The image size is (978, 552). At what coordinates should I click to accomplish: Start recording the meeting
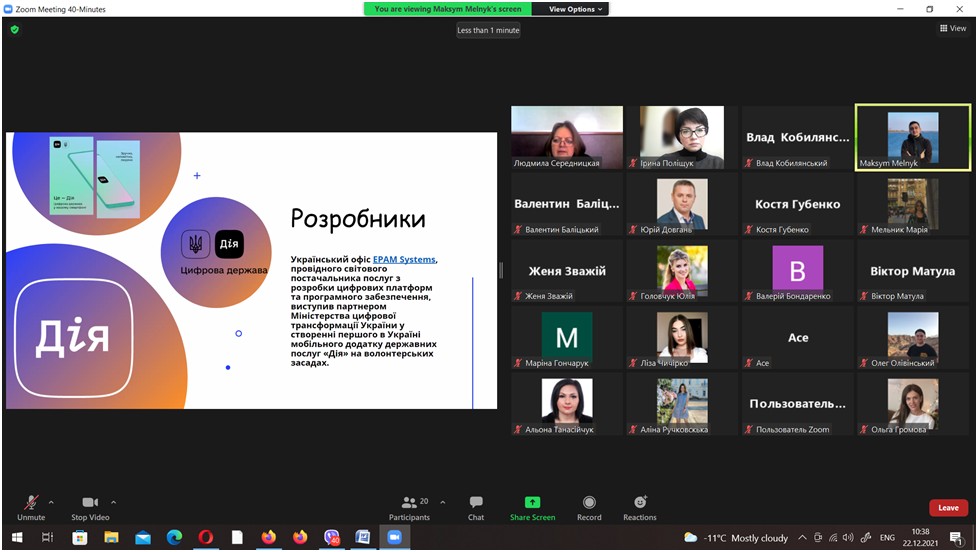pos(589,507)
